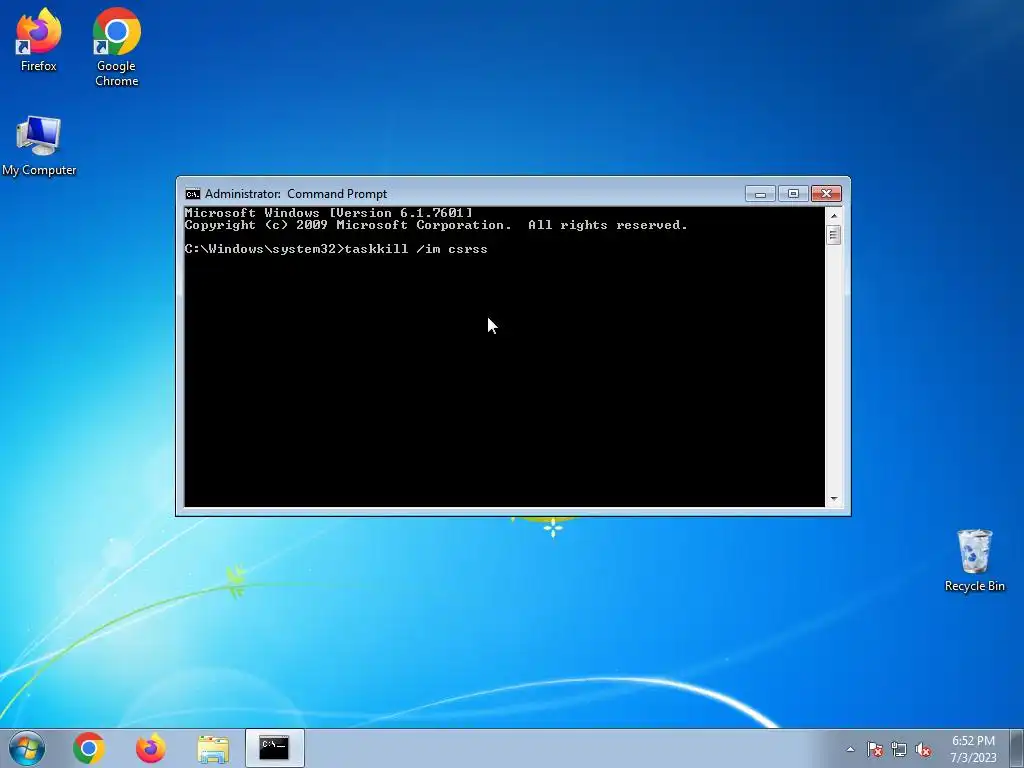This screenshot has height=768, width=1024.
Task: Click the Copyright 2009 Microsoft Corporation line
Action: pyautogui.click(x=436, y=225)
